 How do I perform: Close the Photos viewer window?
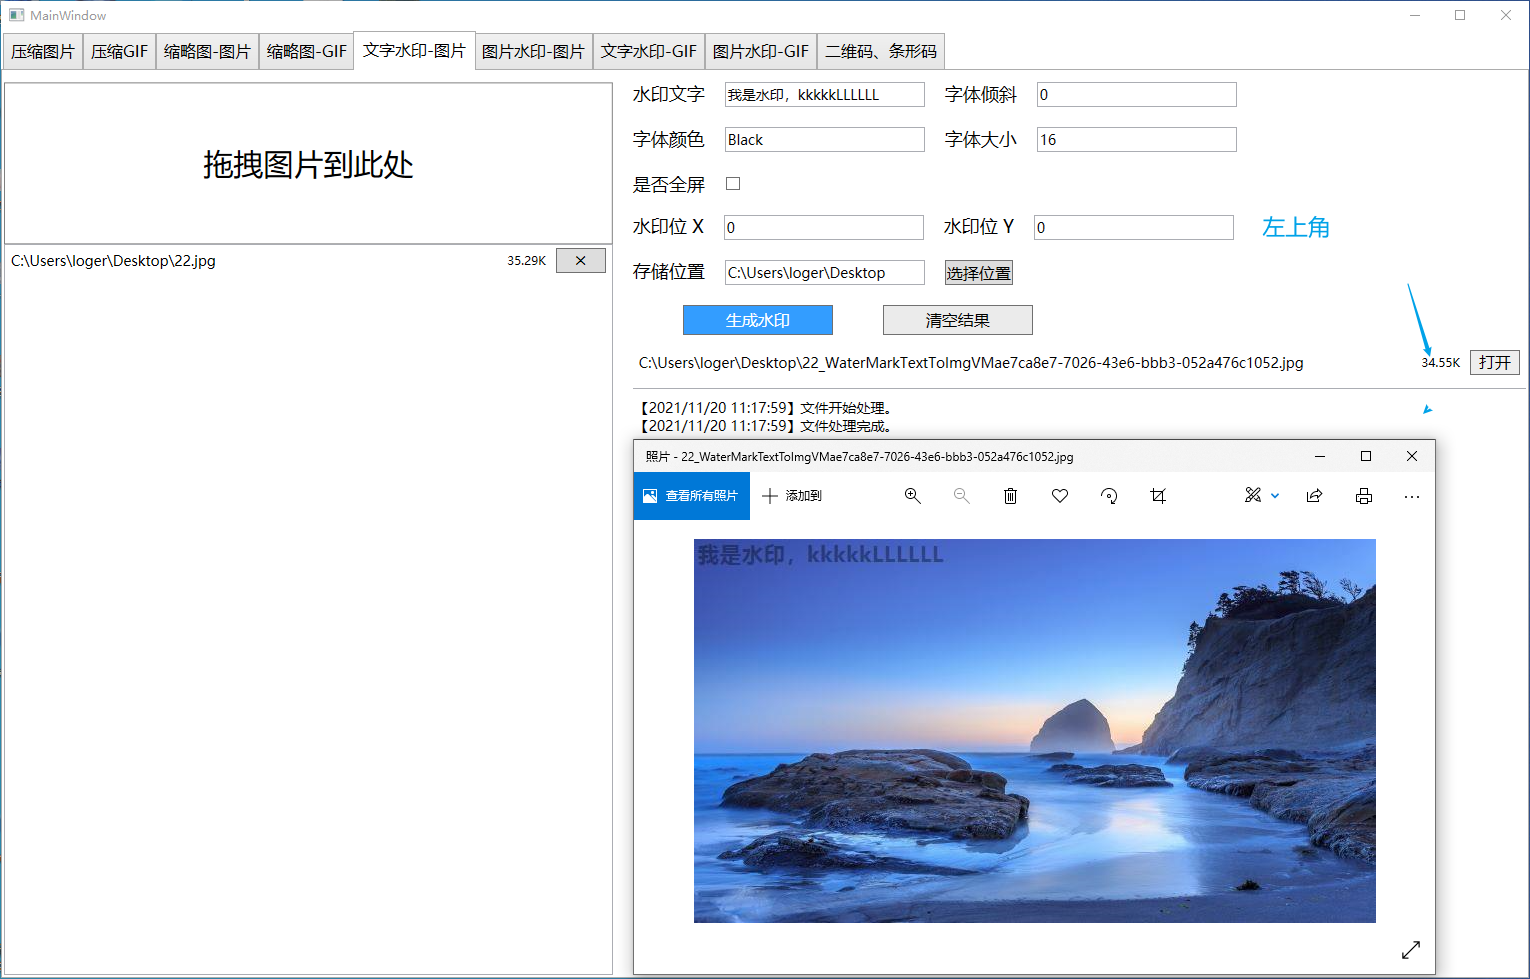click(1412, 456)
